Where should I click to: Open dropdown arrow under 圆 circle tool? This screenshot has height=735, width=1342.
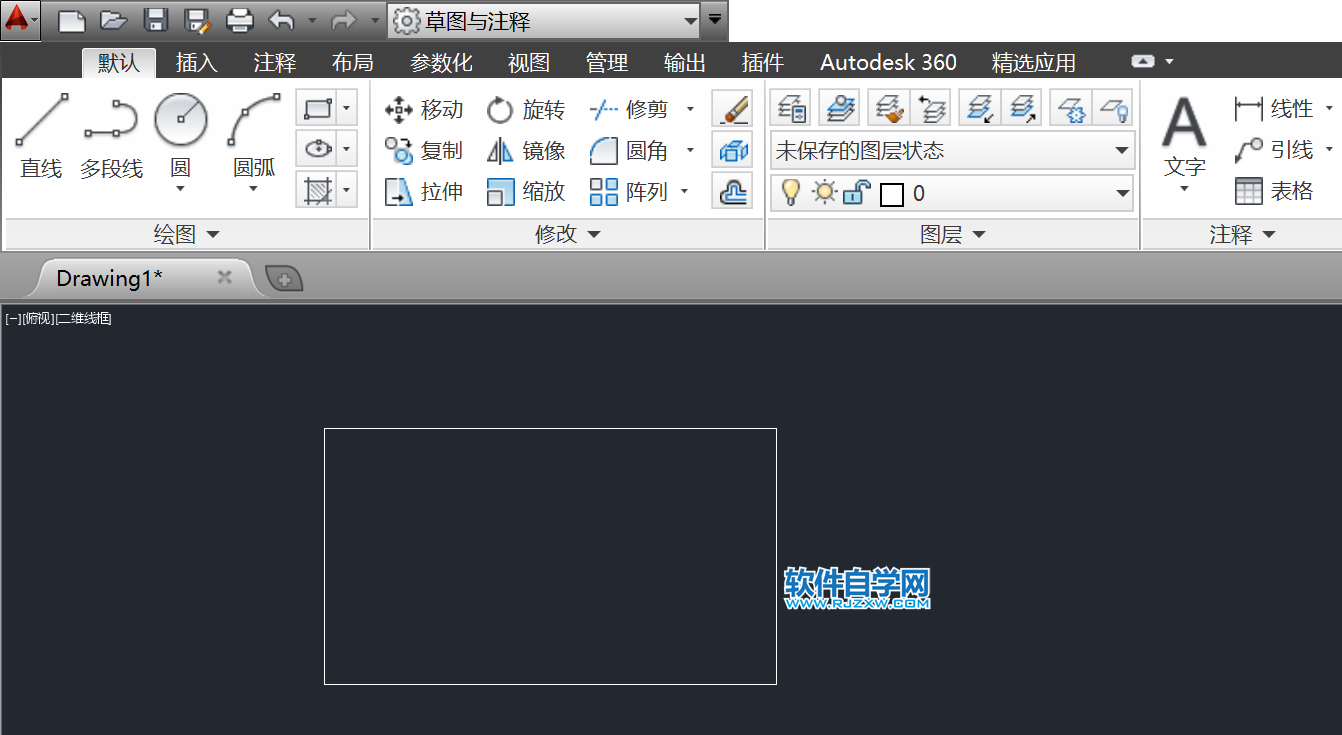pos(180,188)
